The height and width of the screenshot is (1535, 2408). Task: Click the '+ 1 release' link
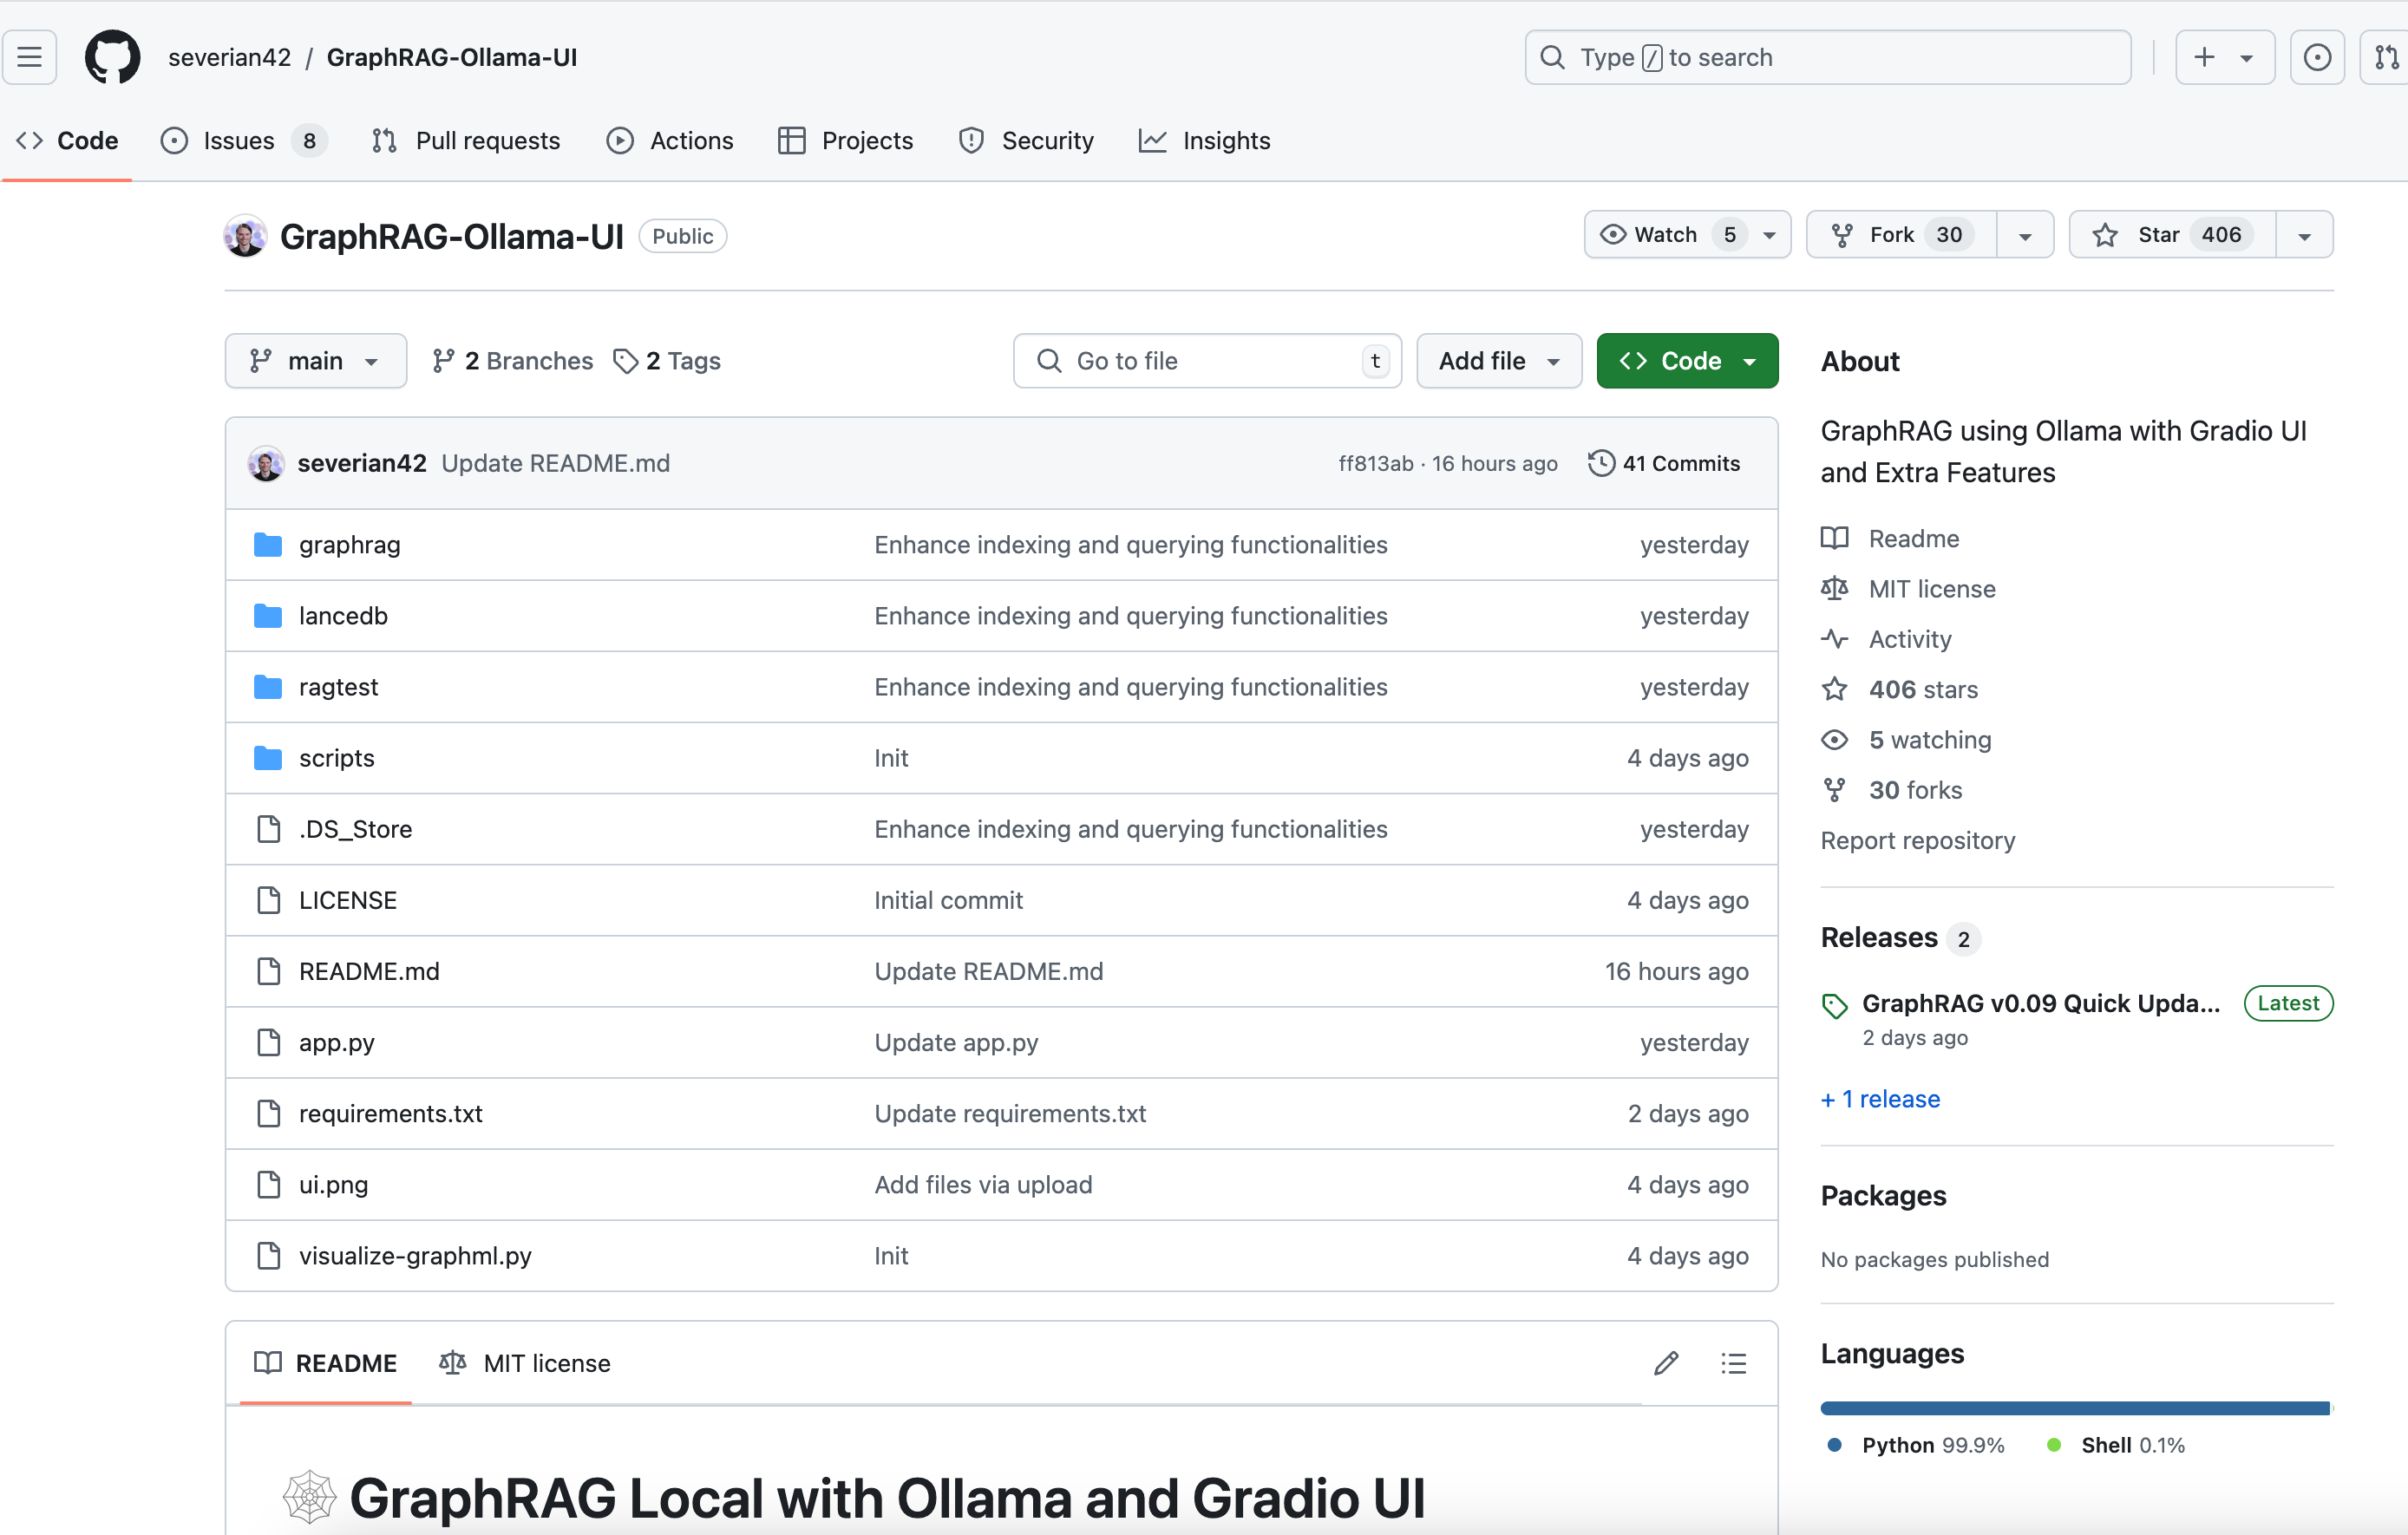(1880, 1099)
